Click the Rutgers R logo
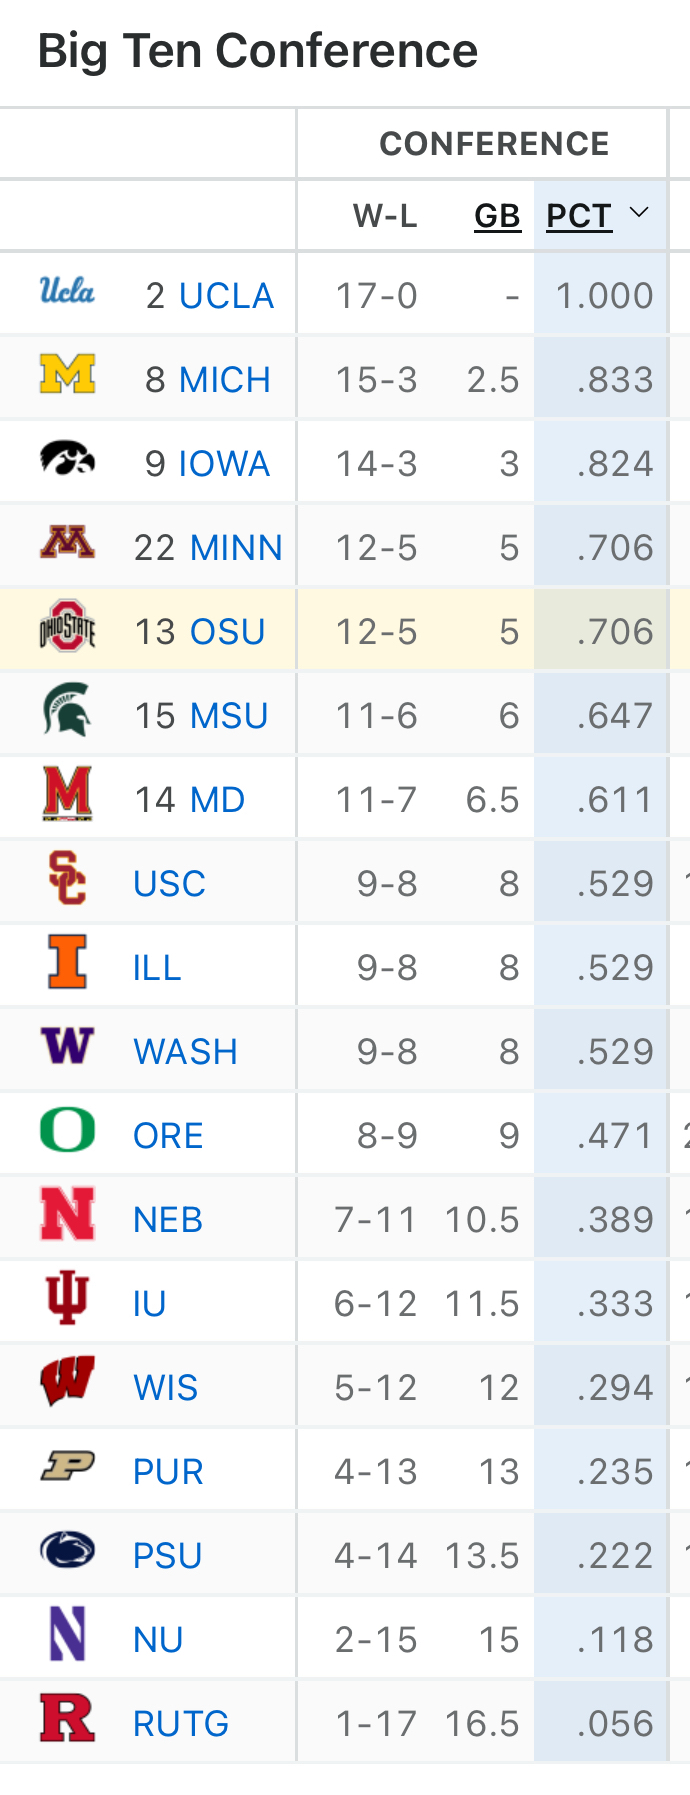 coord(67,1719)
